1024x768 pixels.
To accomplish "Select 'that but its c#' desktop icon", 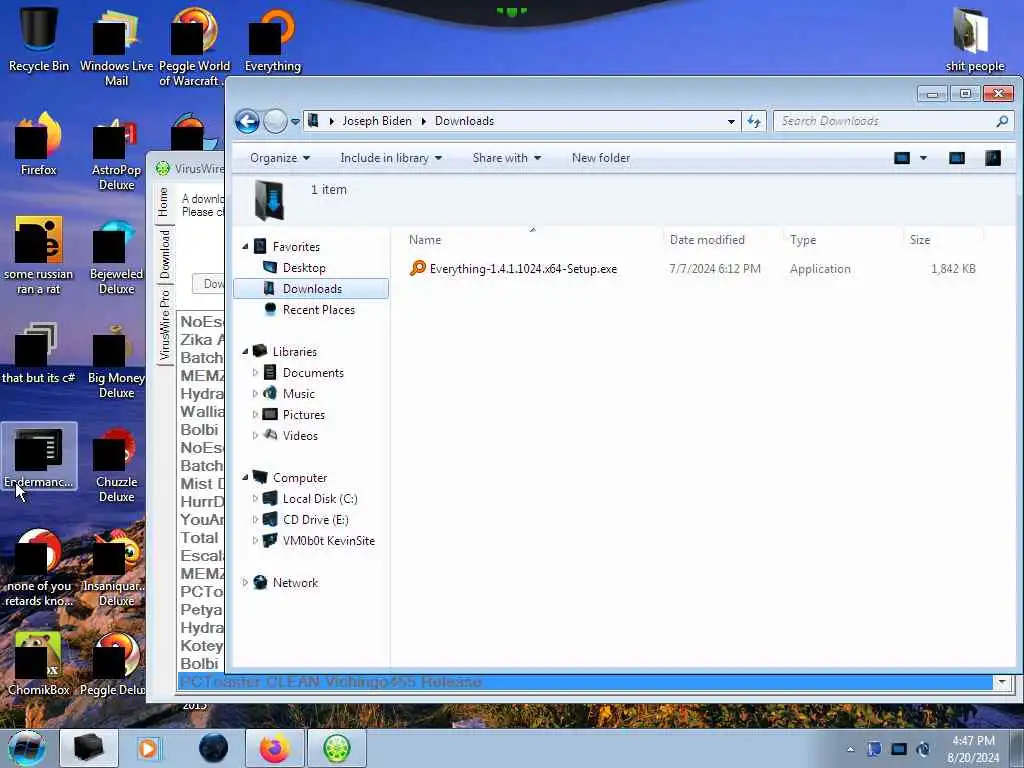I will (x=39, y=353).
